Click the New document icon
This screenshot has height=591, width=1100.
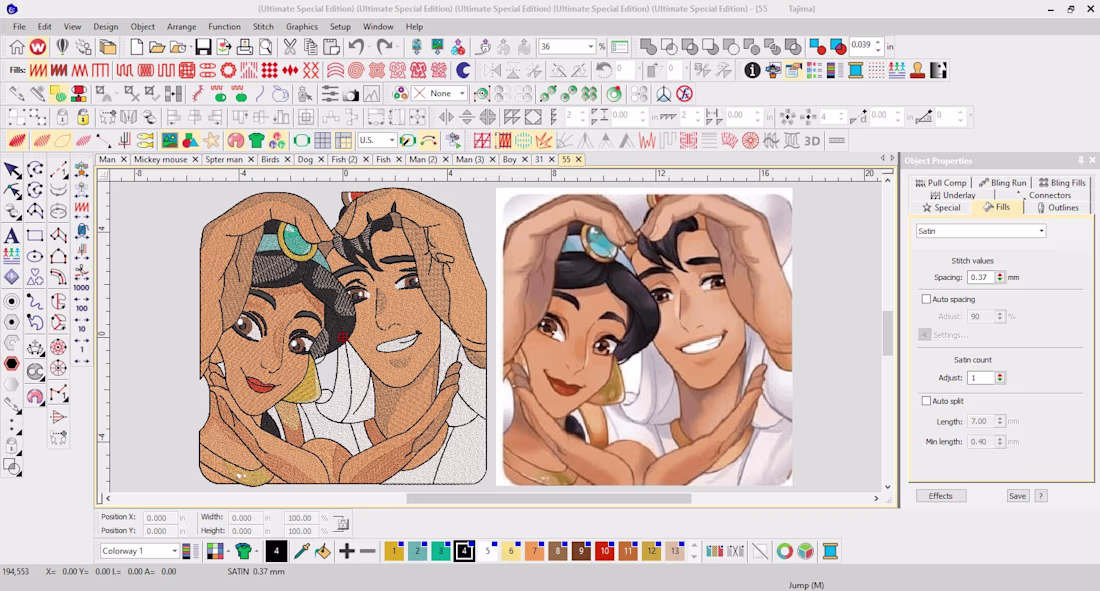pyautogui.click(x=136, y=47)
